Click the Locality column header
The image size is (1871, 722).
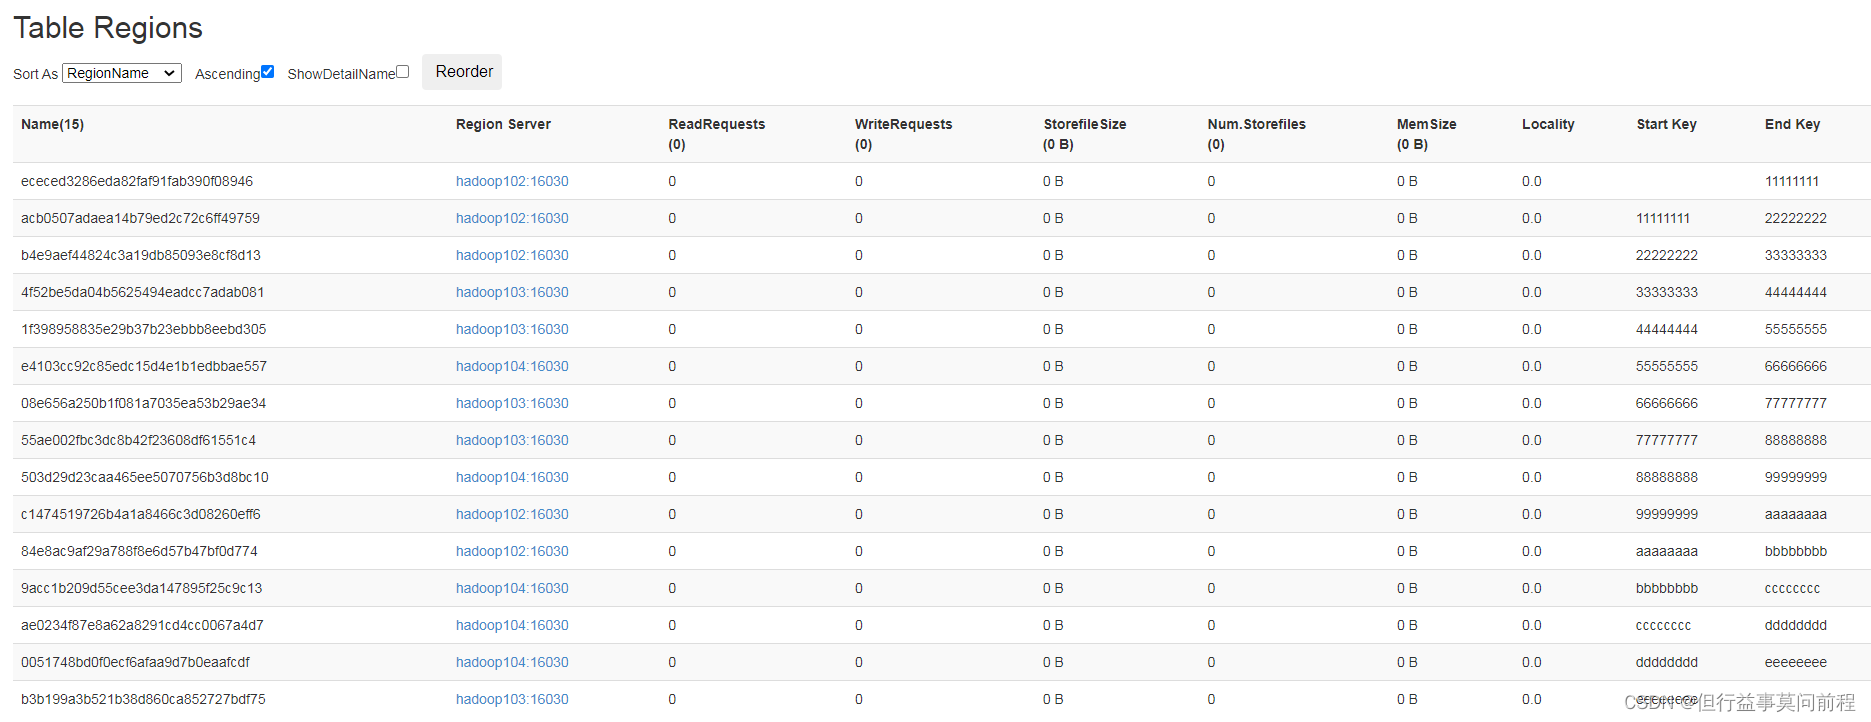[x=1548, y=124]
